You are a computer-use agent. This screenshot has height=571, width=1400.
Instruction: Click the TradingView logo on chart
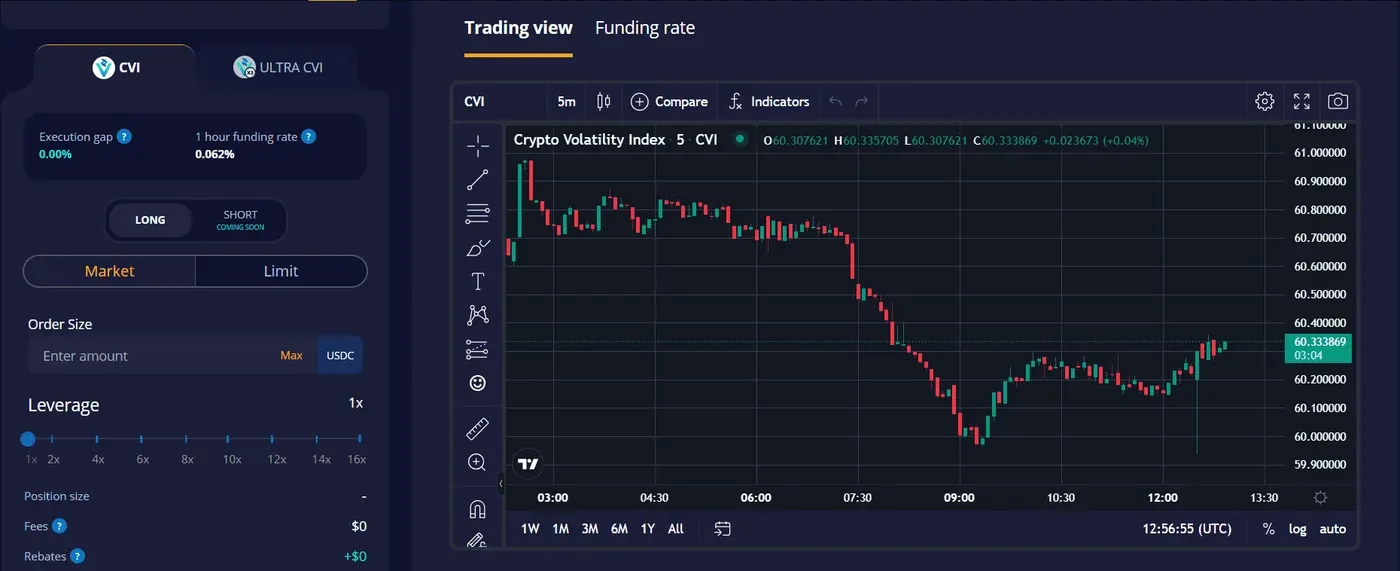528,463
